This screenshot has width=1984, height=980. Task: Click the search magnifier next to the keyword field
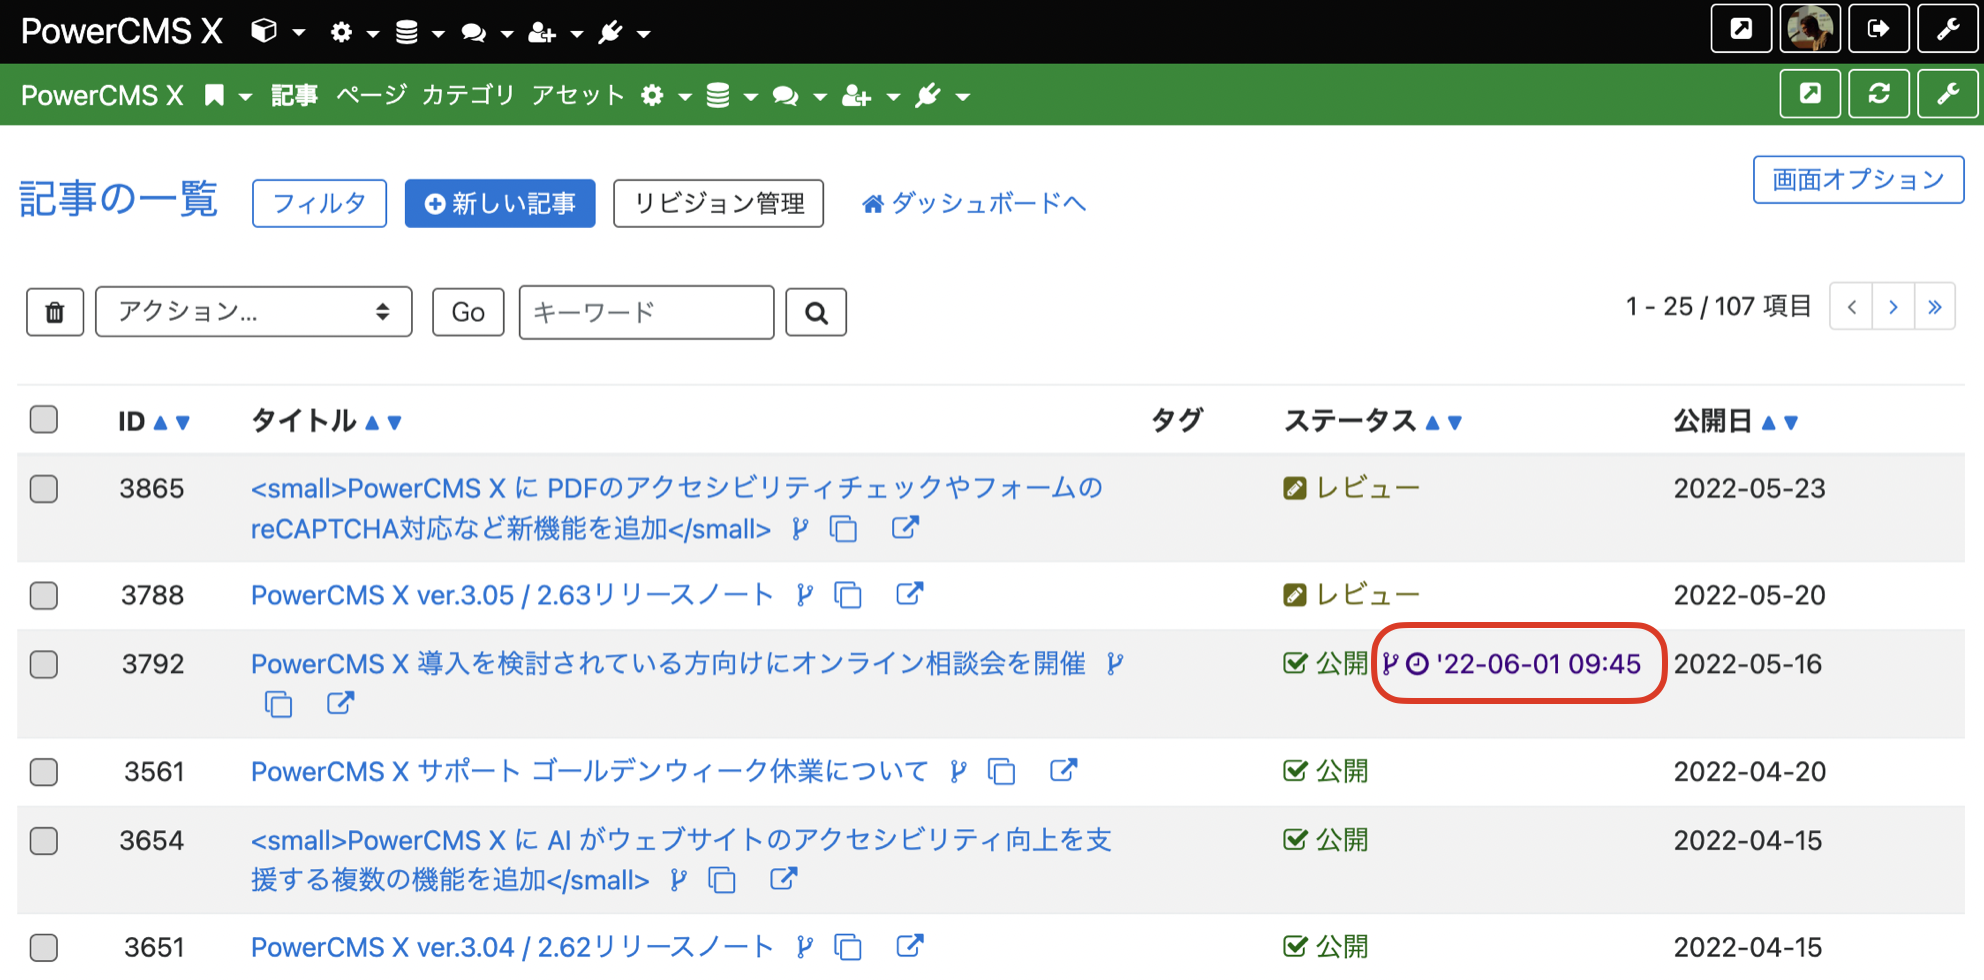[x=815, y=311]
